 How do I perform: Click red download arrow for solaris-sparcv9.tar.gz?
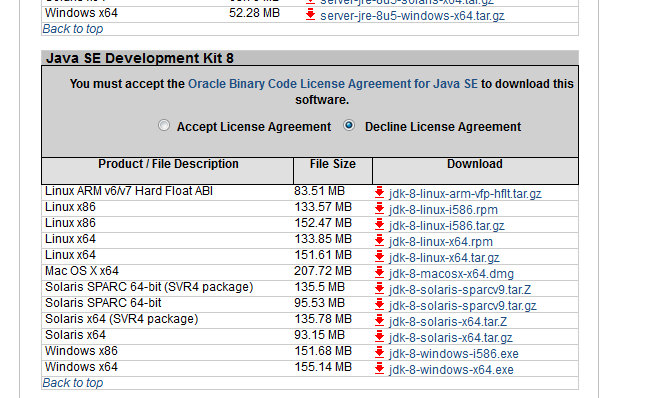tap(379, 304)
